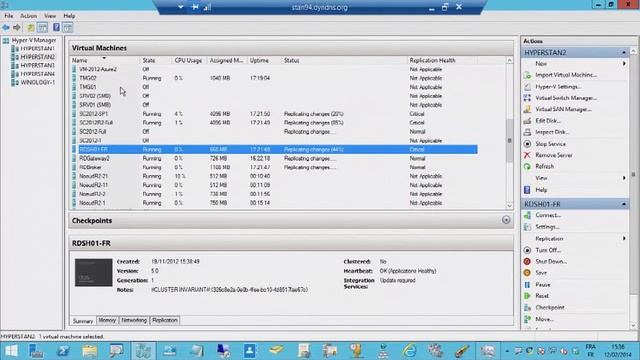Screen dimensions: 640x360
Task: Open the Help menu in menu bar
Action: point(69,16)
